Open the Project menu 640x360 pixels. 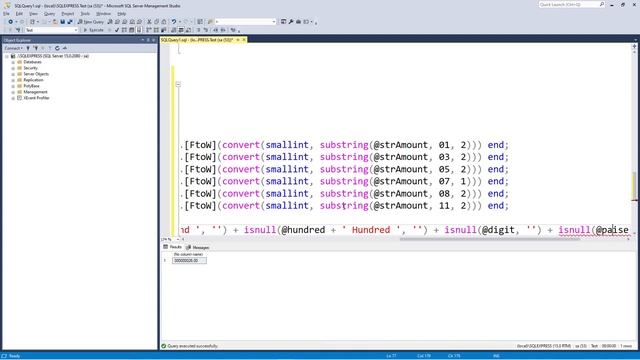68,13
